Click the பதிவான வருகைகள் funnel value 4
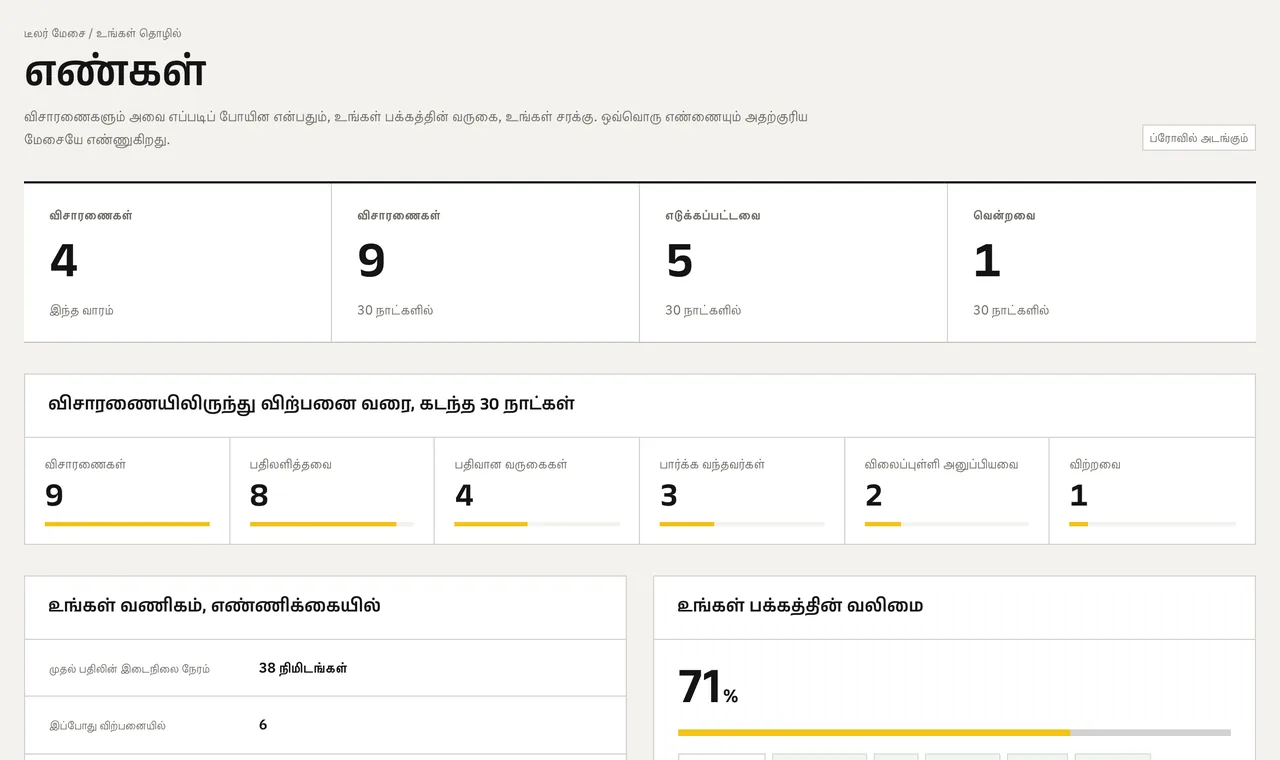Viewport: 1280px width, 760px height. coord(464,495)
